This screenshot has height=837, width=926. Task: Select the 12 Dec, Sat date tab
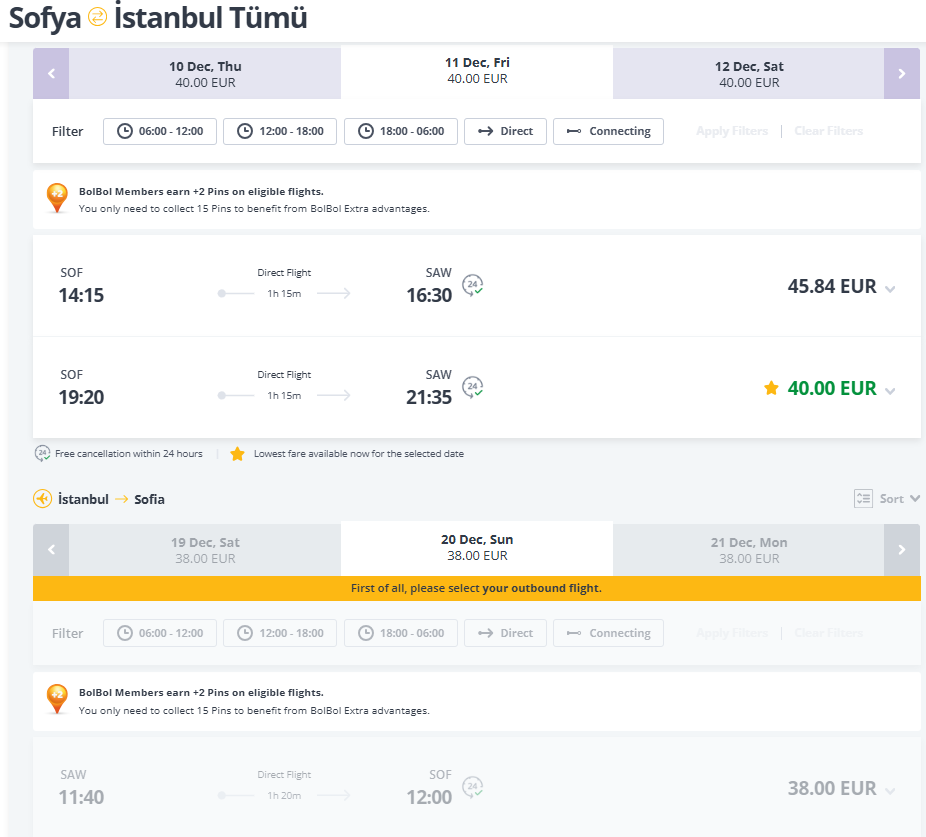[749, 73]
